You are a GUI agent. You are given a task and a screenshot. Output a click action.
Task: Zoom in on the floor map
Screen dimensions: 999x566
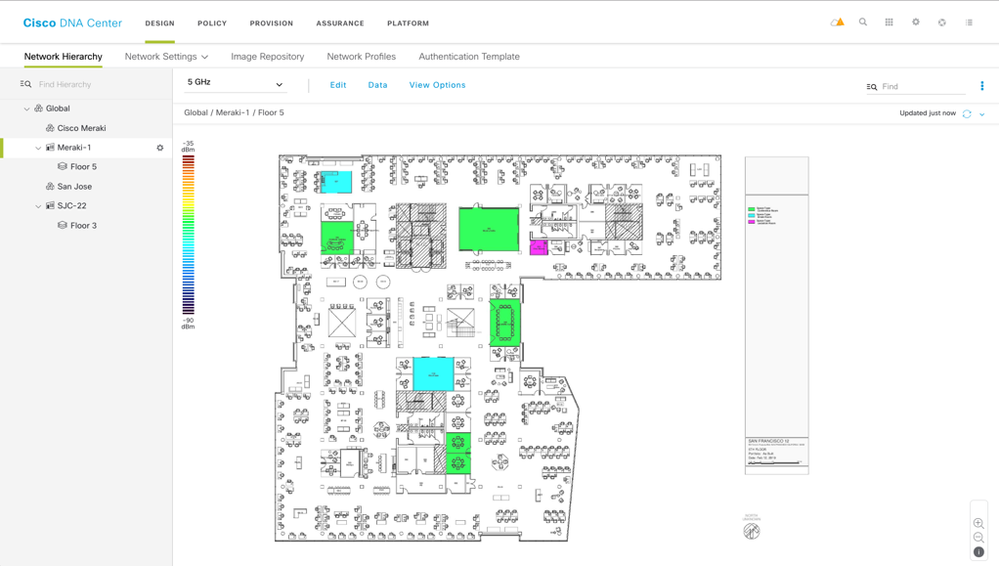point(979,523)
